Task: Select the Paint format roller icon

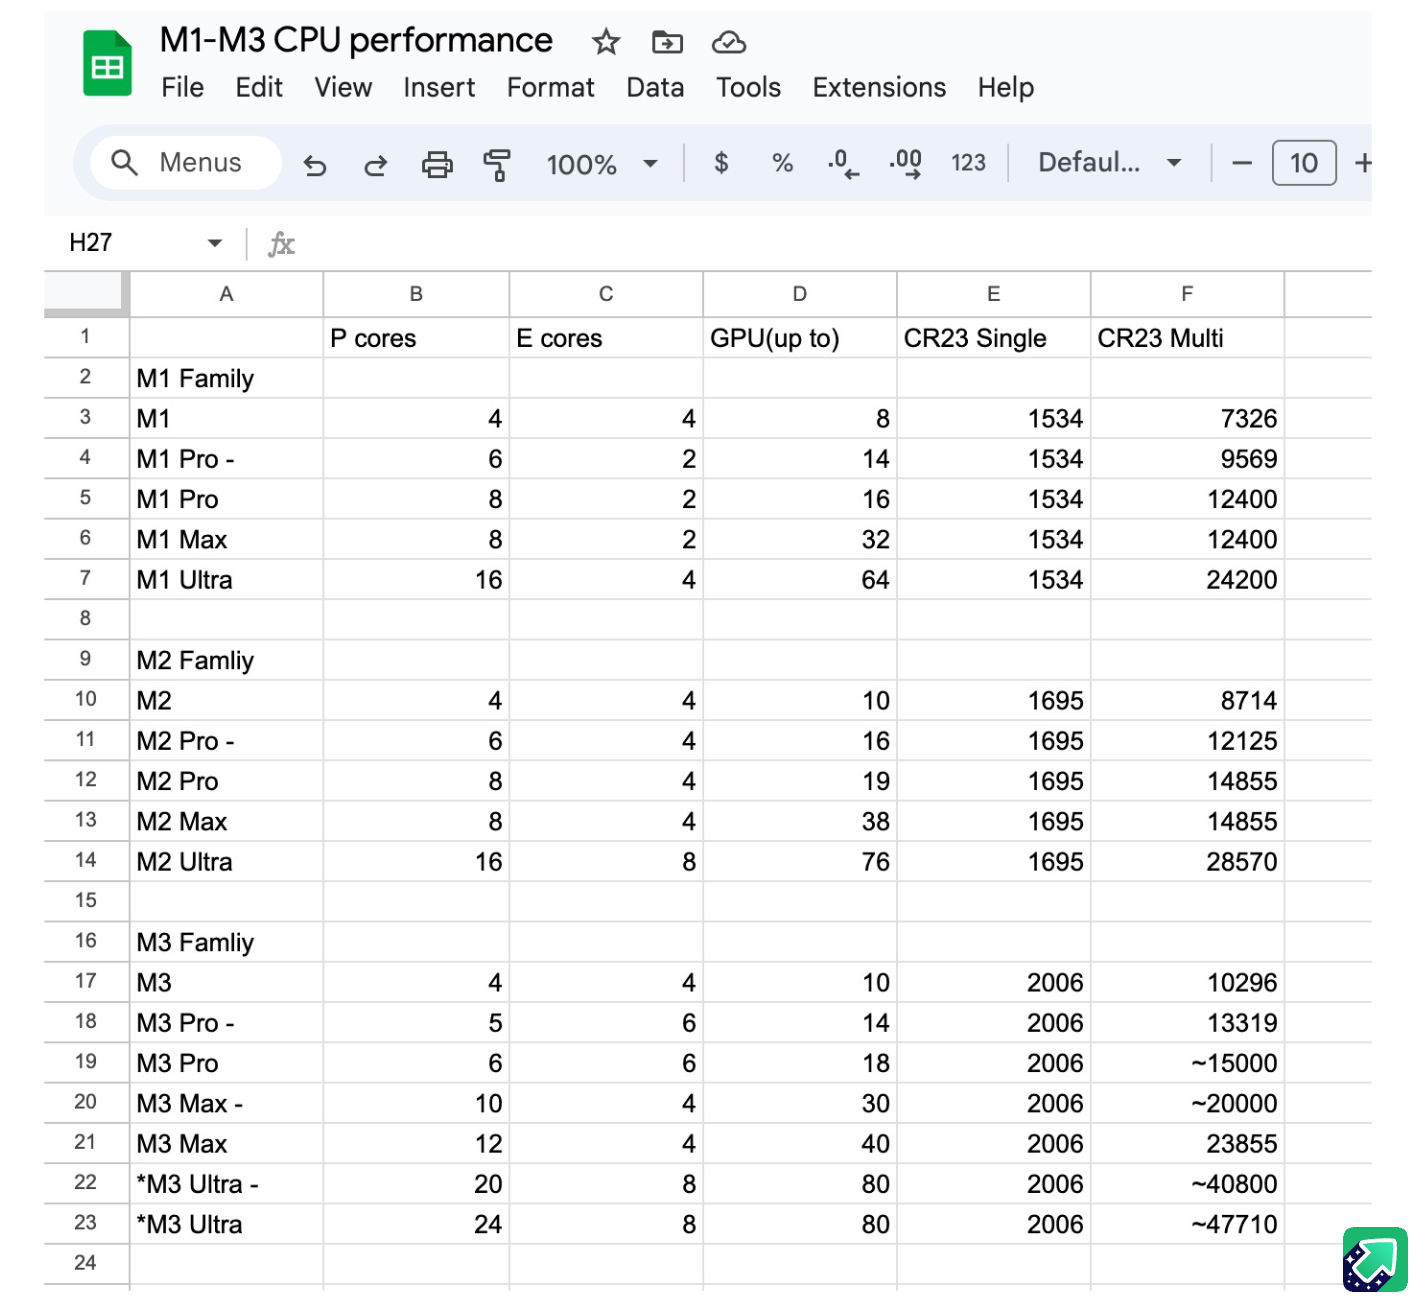Action: [x=496, y=164]
